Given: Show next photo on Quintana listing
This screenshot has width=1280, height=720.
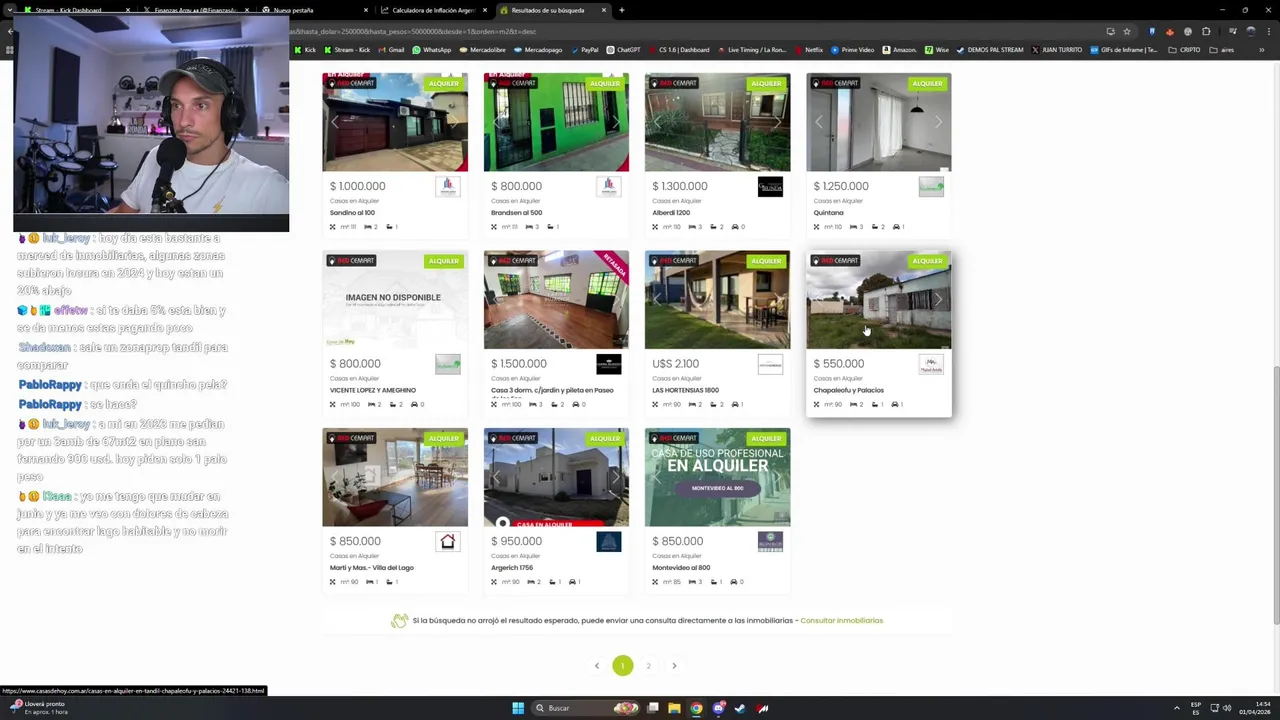Looking at the screenshot, I should click(x=938, y=122).
